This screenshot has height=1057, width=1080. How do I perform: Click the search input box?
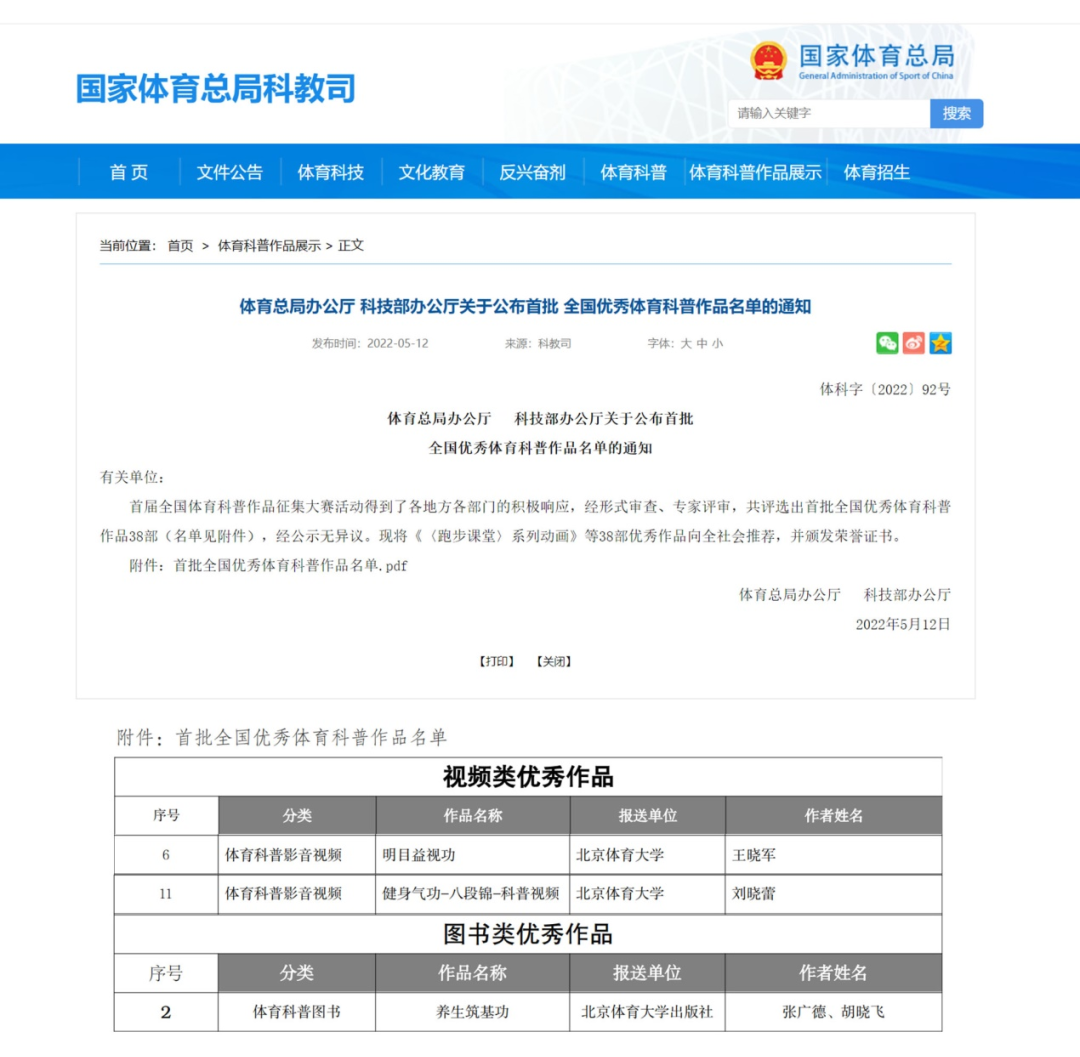tap(830, 114)
